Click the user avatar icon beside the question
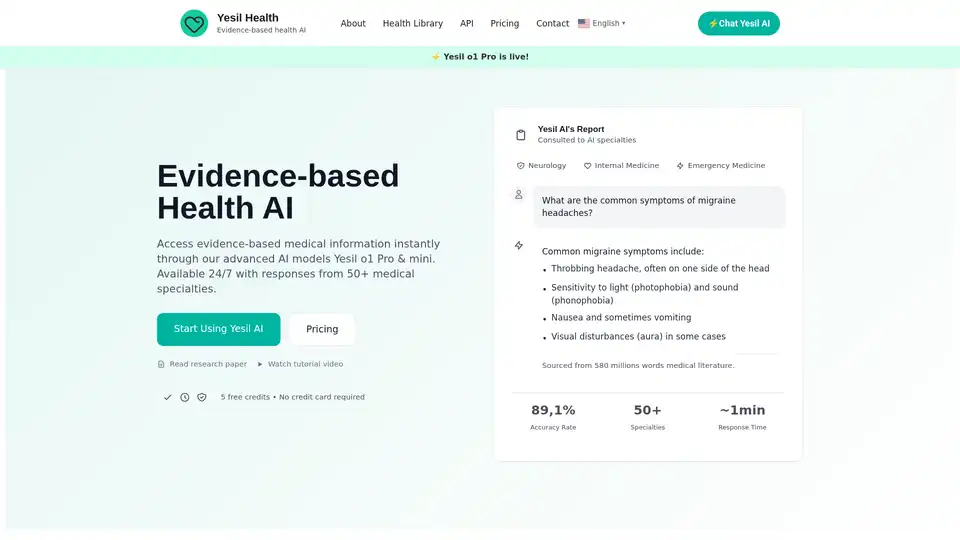 518,194
